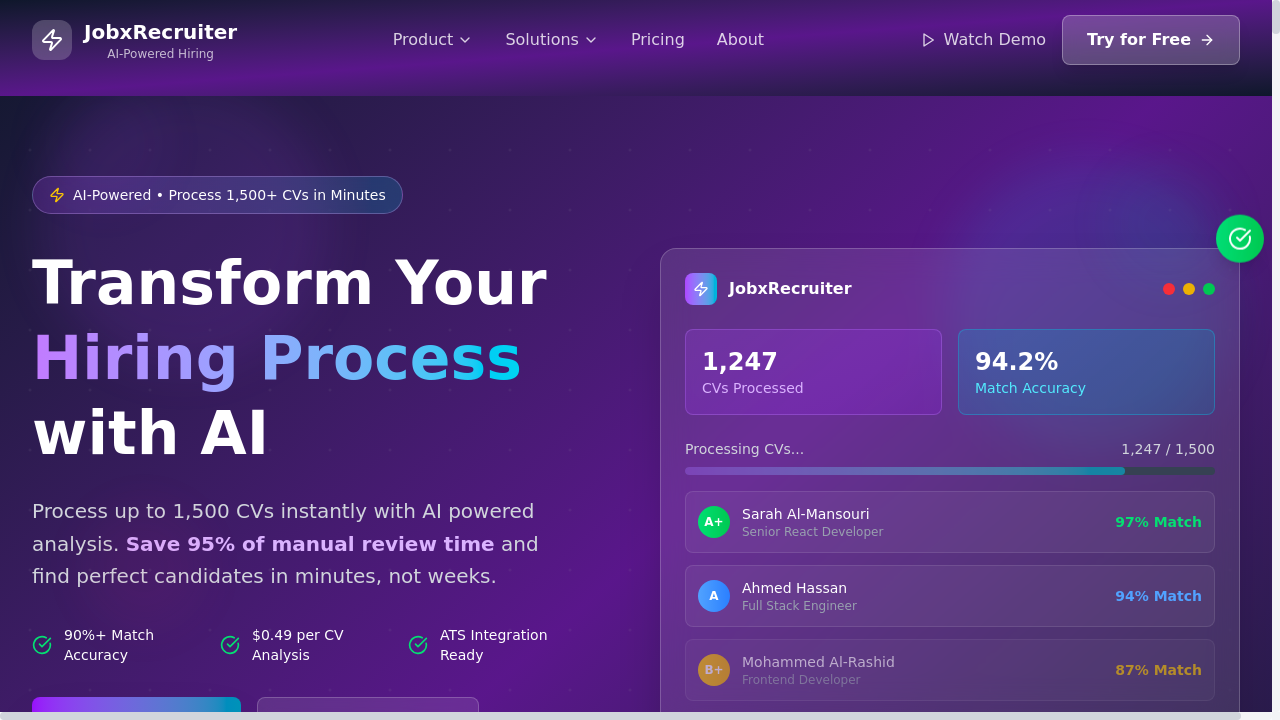The width and height of the screenshot is (1280, 720).
Task: Click the green floating checkmark circle icon
Action: [1239, 239]
